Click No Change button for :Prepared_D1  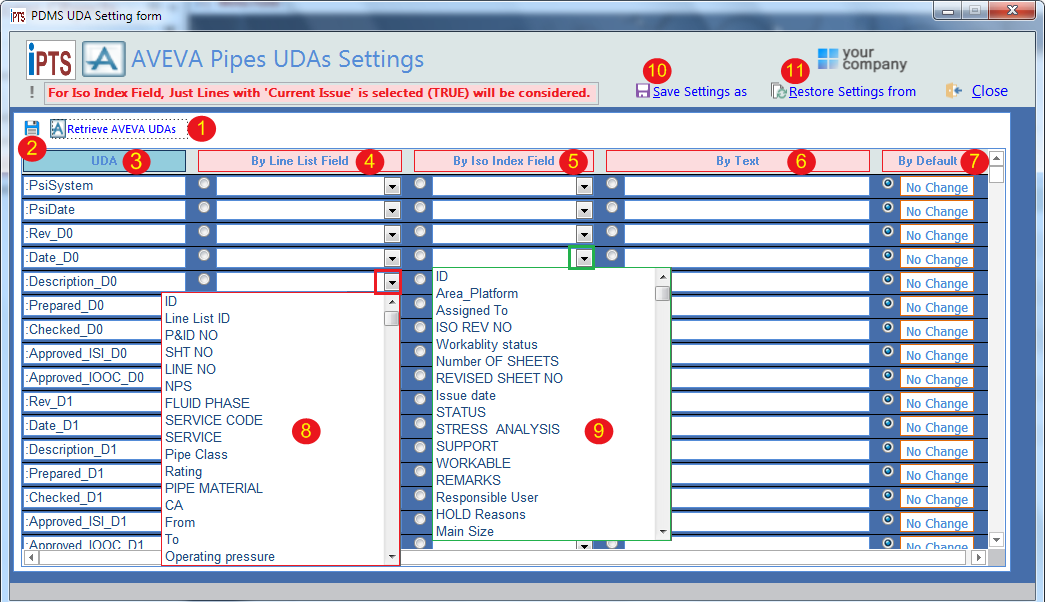click(936, 475)
